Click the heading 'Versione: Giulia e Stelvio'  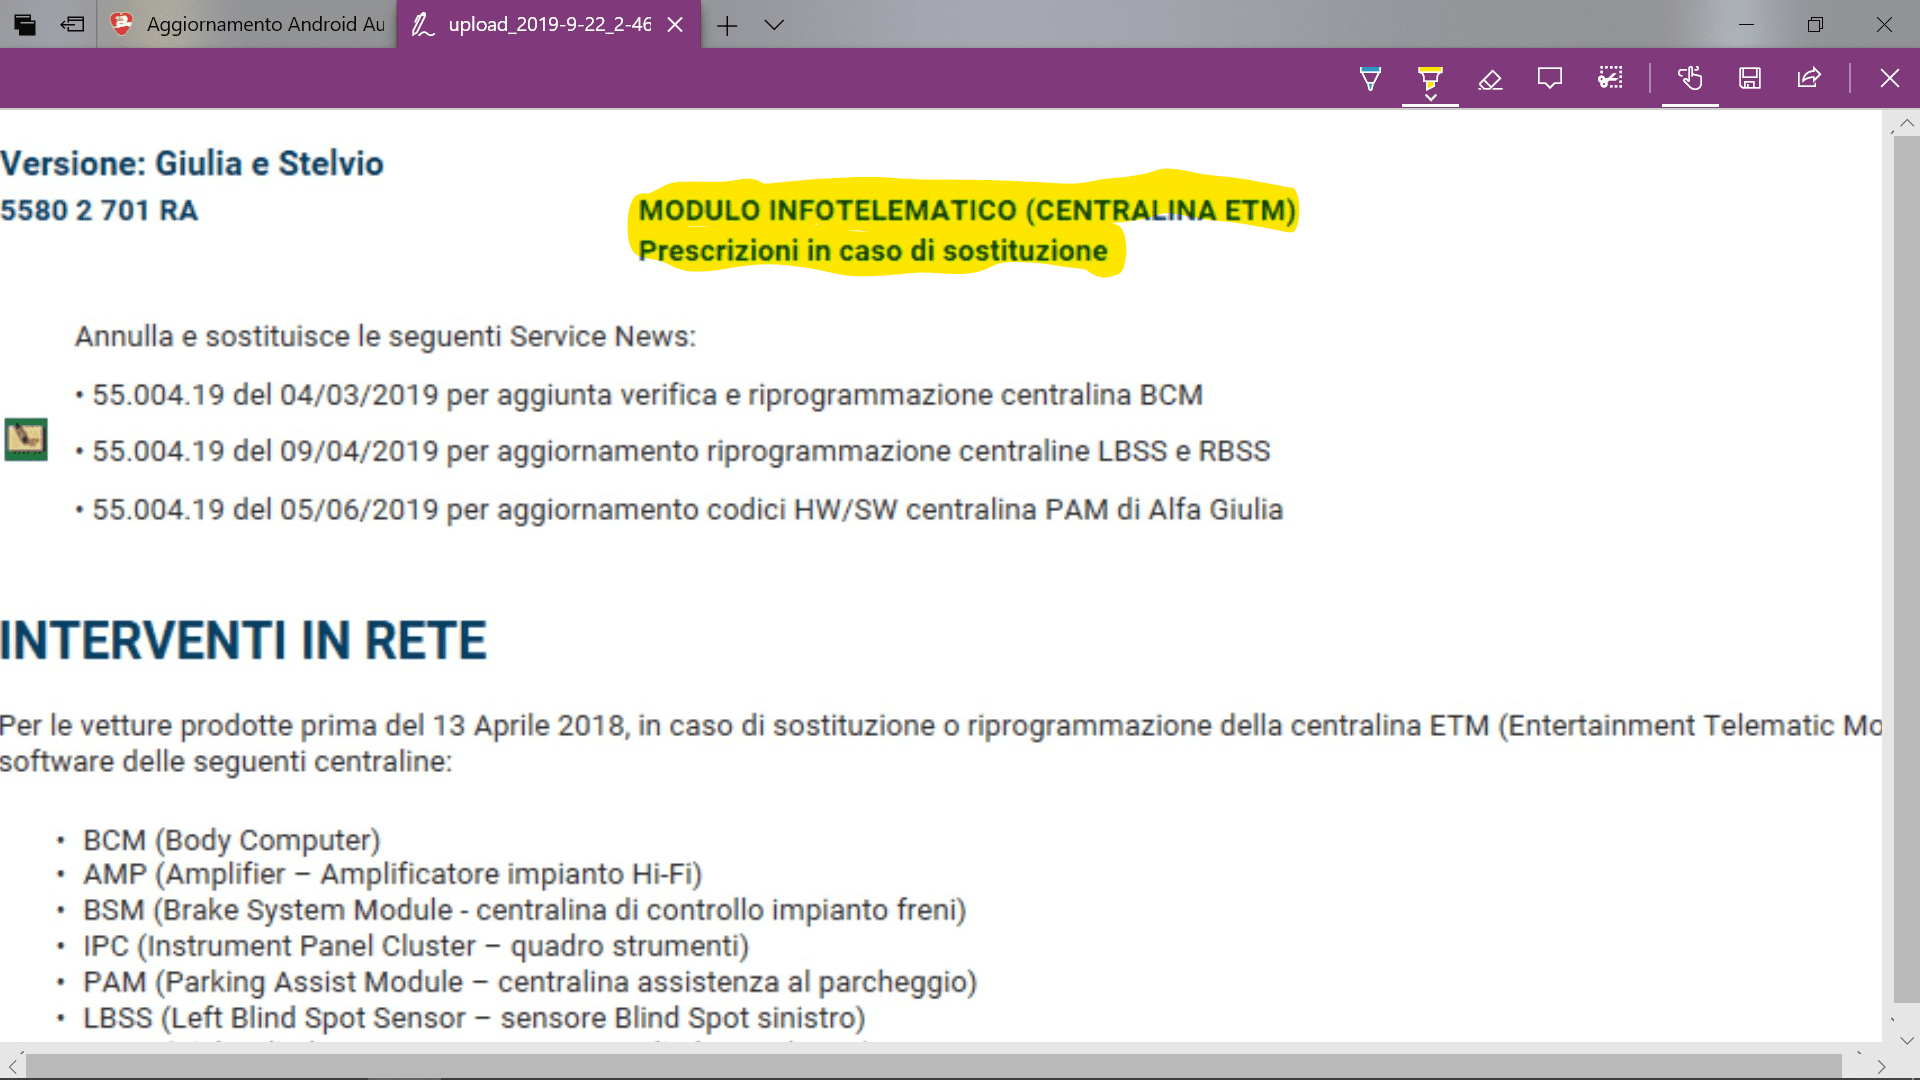tap(191, 163)
